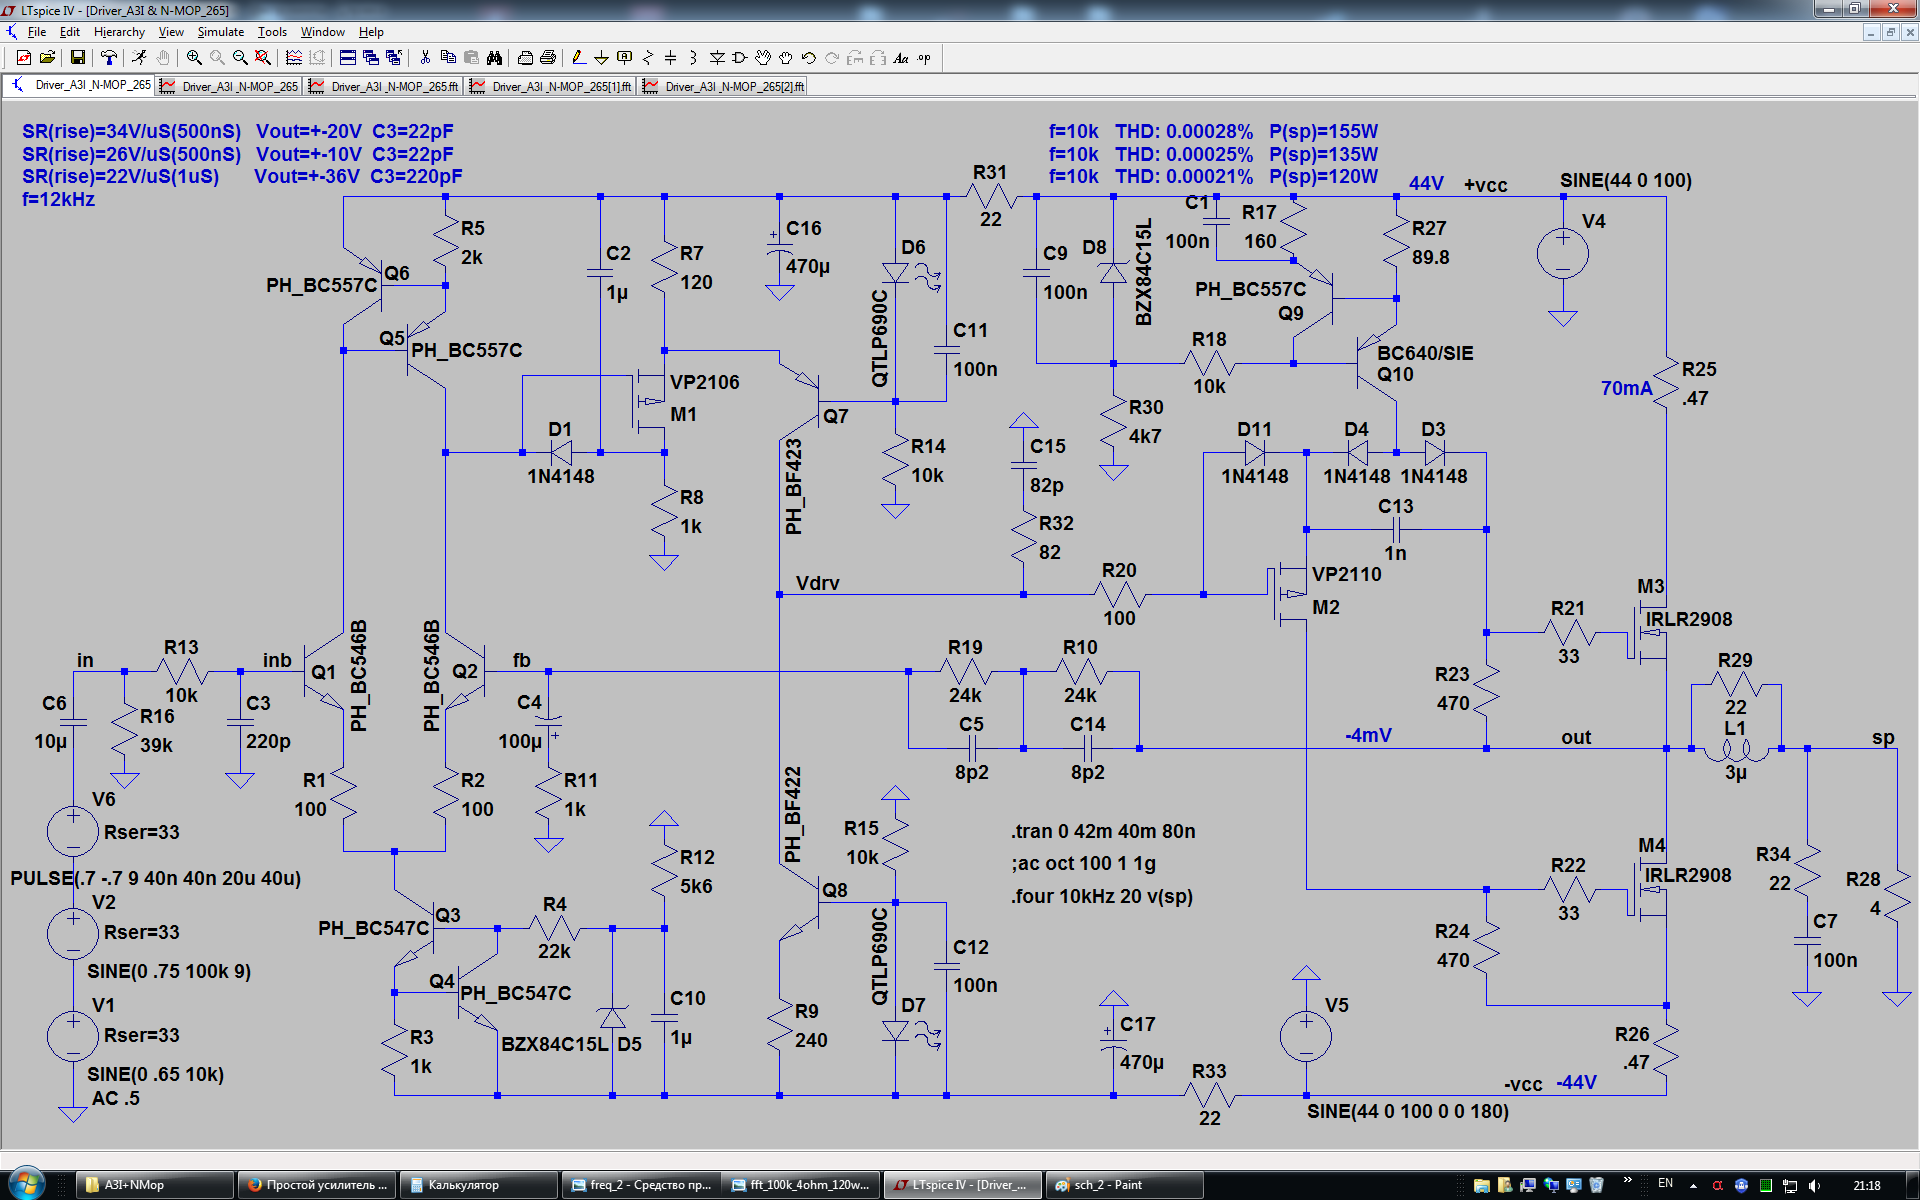1920x1200 pixels.
Task: Tile the windows with the tile icon
Action: pos(348,58)
